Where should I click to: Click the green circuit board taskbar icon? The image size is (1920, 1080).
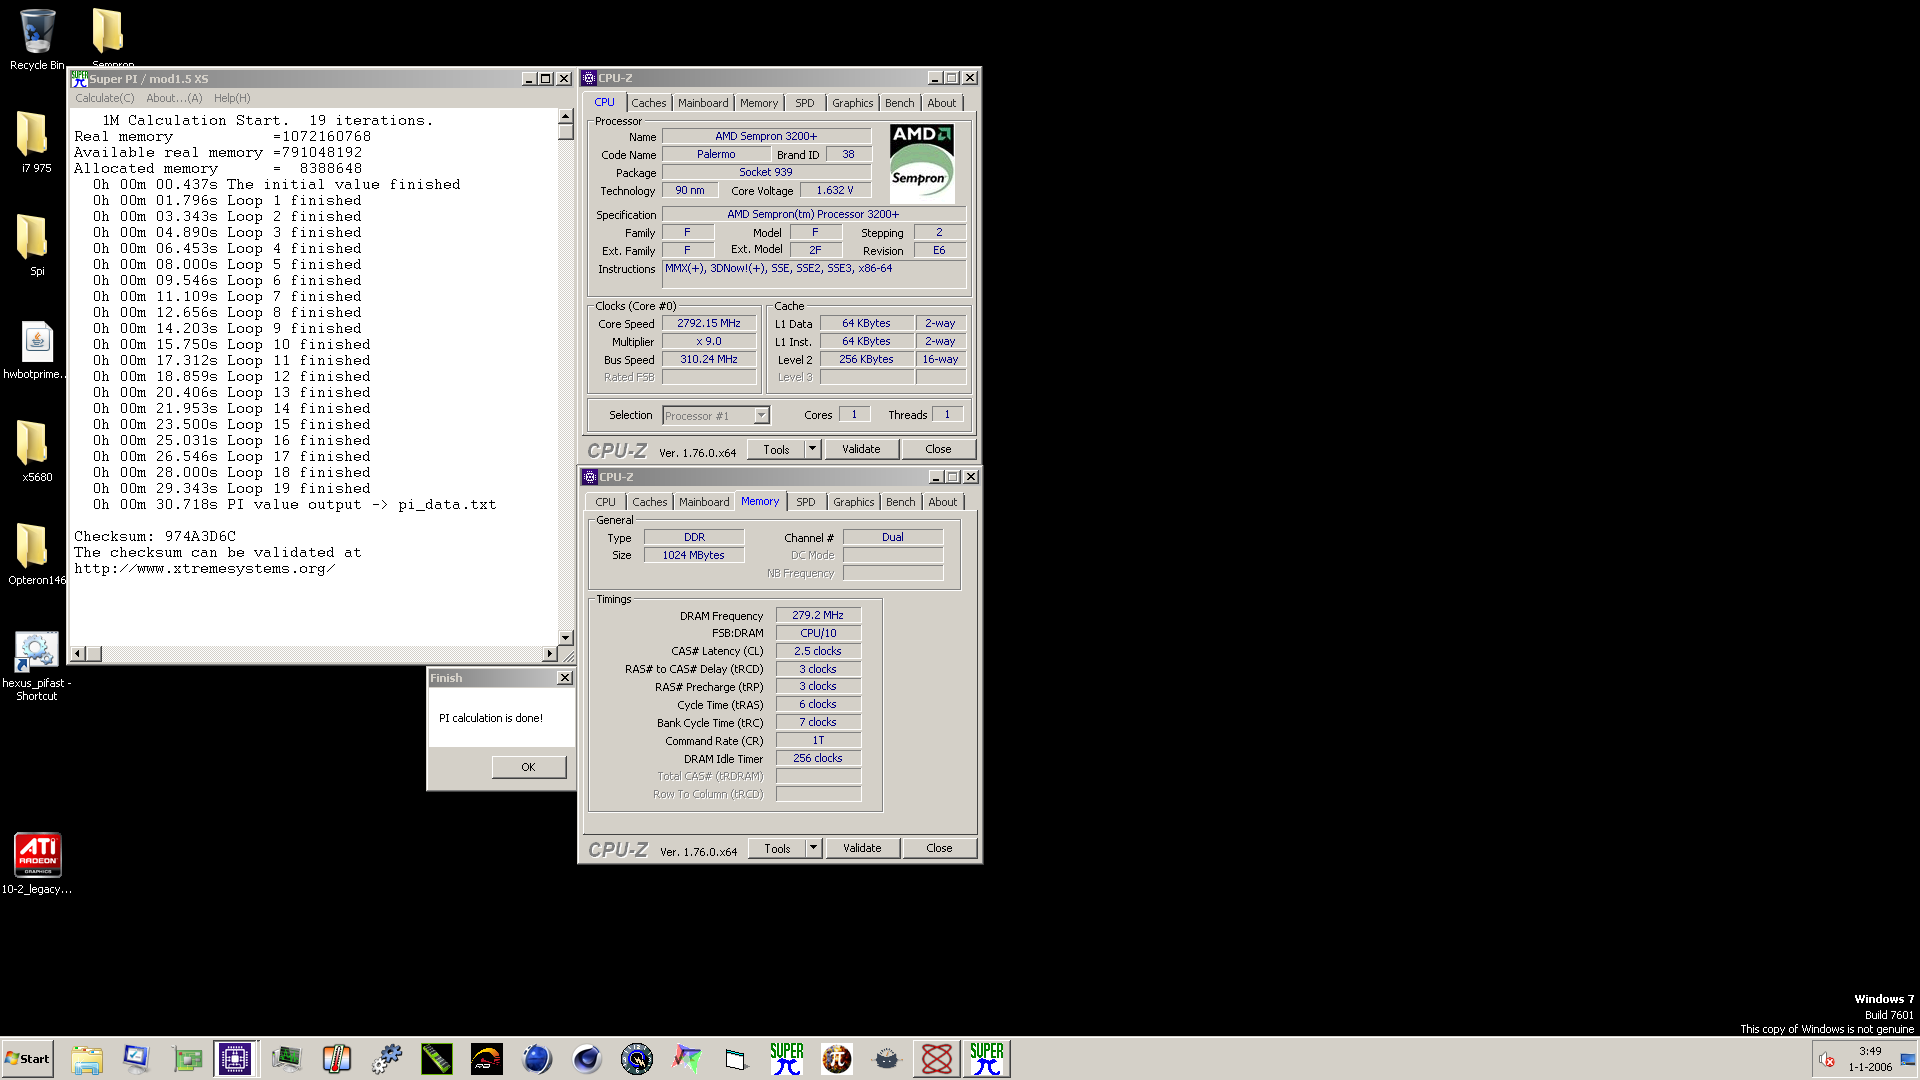[187, 1059]
